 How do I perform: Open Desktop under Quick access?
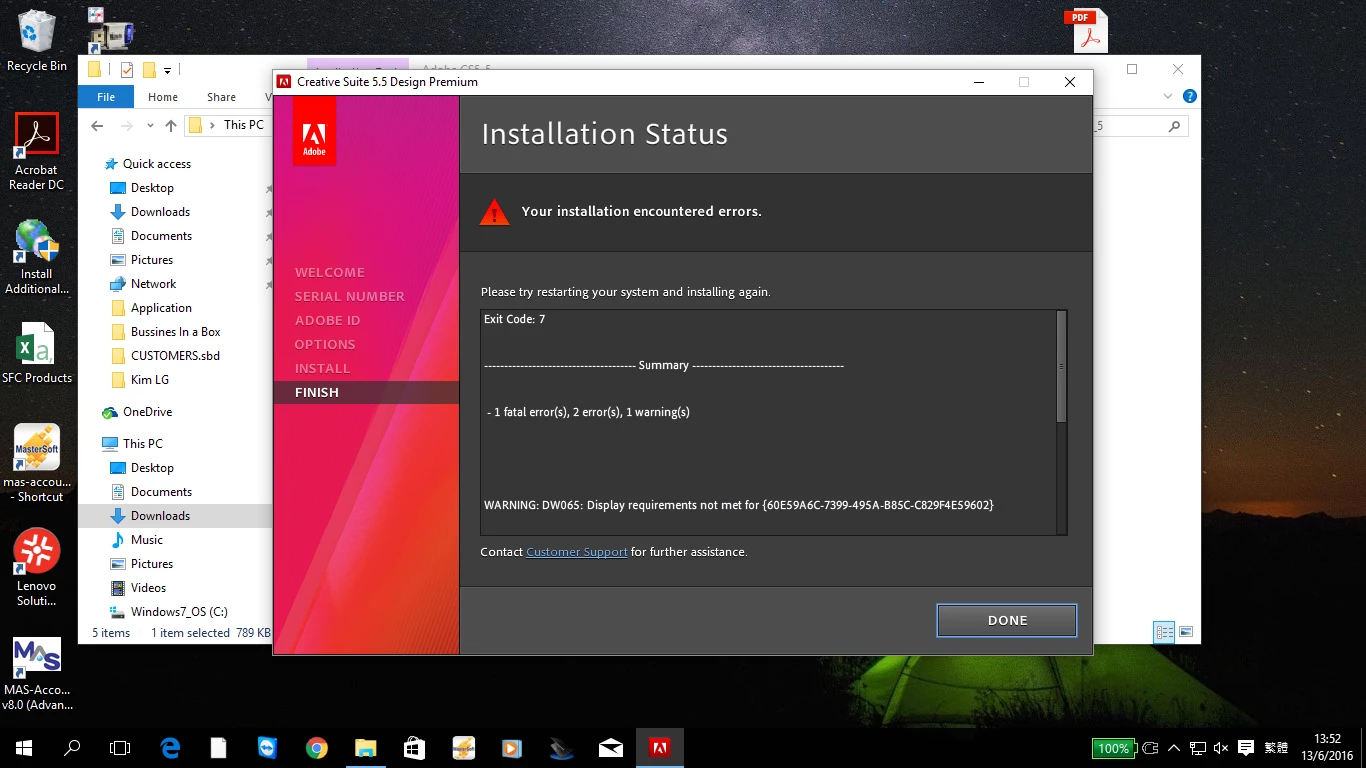152,188
